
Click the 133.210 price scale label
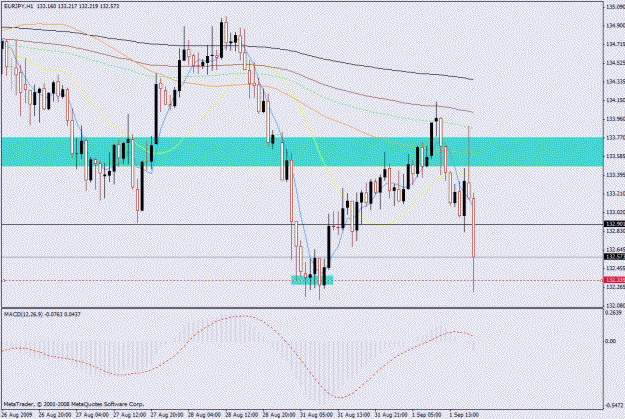pyautogui.click(x=615, y=194)
